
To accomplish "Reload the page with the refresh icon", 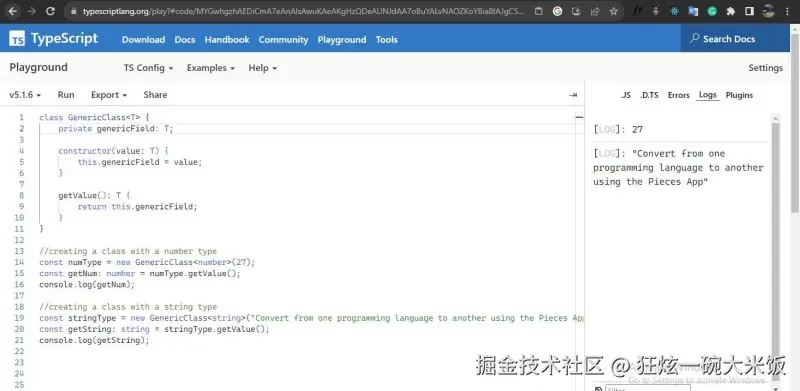I will click(x=50, y=11).
